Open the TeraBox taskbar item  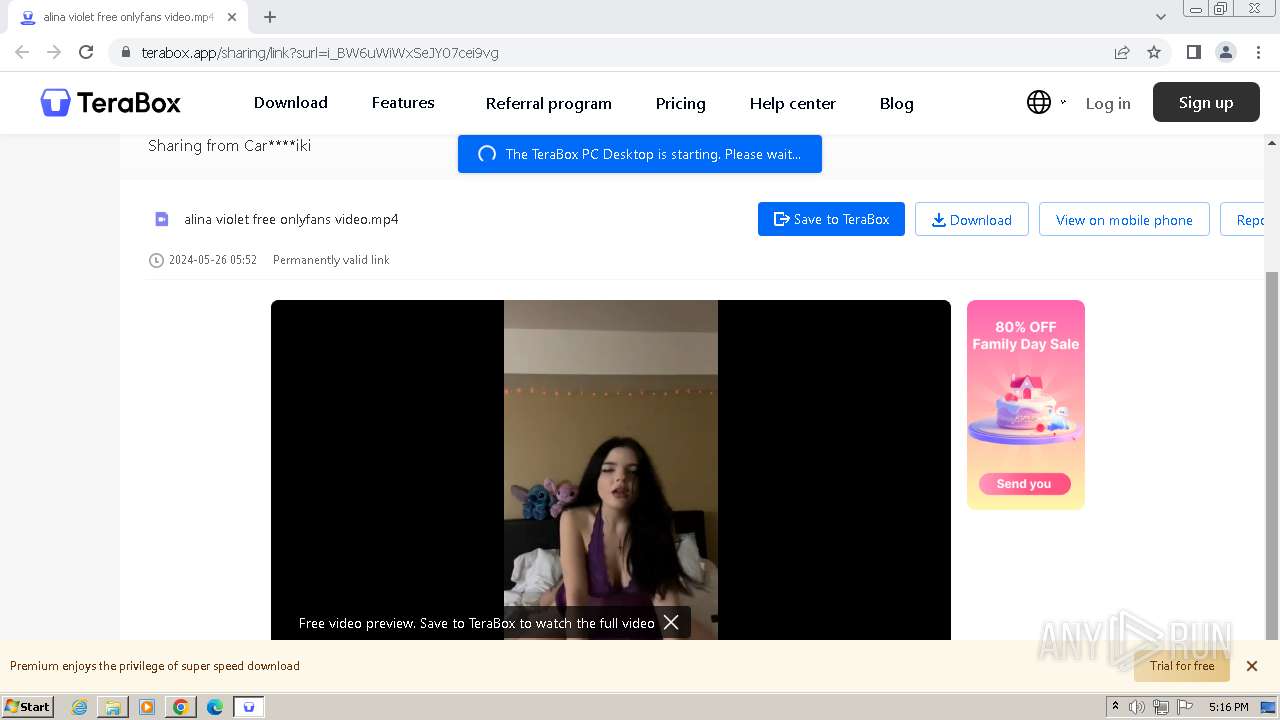point(249,707)
